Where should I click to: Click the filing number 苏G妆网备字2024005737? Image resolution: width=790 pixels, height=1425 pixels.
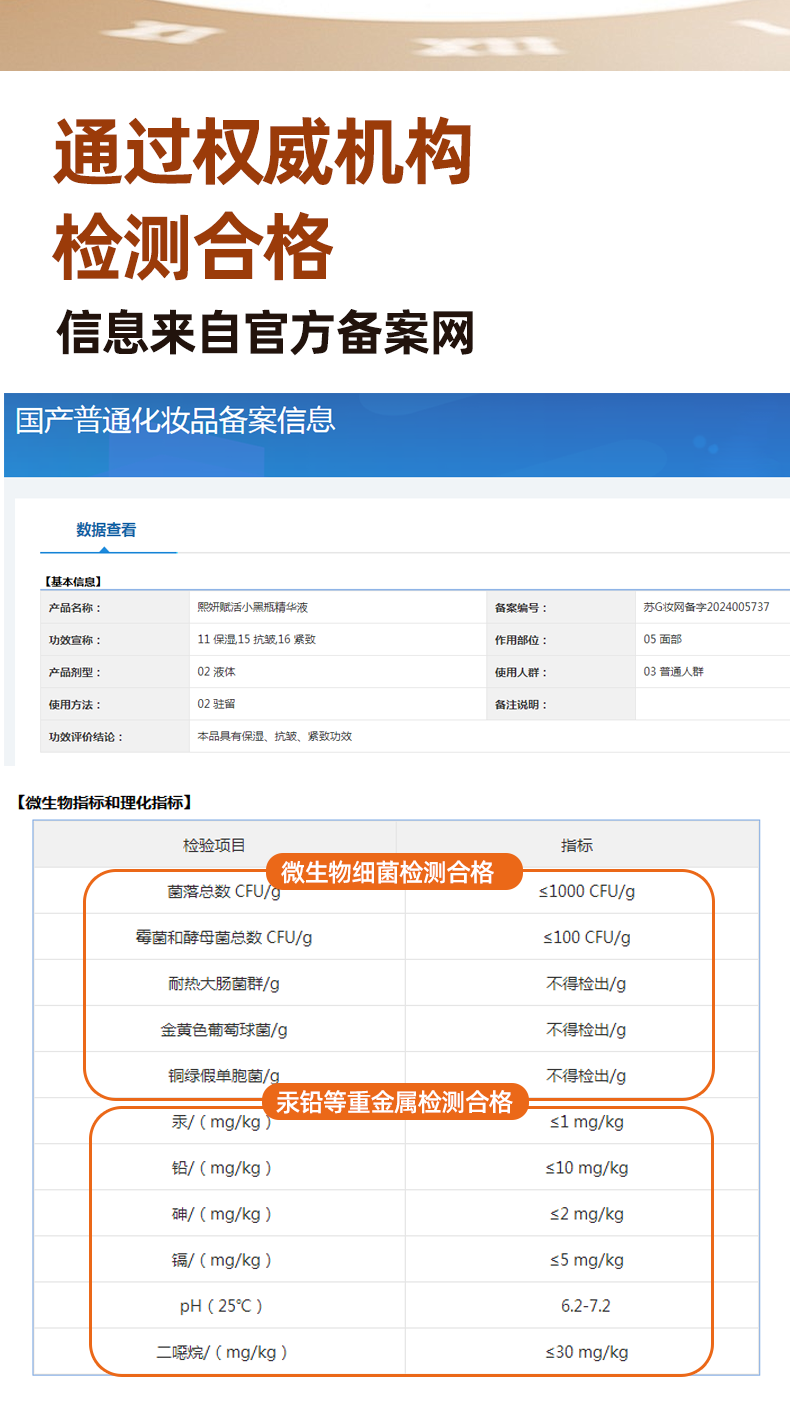coord(706,607)
